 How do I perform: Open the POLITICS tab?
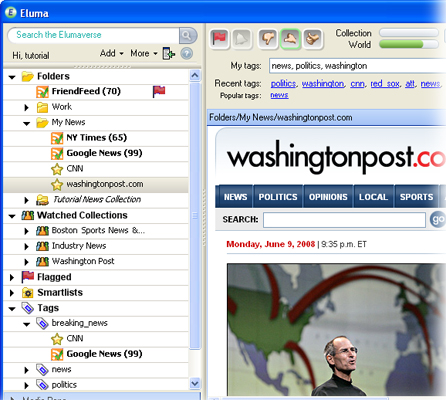[x=278, y=197]
